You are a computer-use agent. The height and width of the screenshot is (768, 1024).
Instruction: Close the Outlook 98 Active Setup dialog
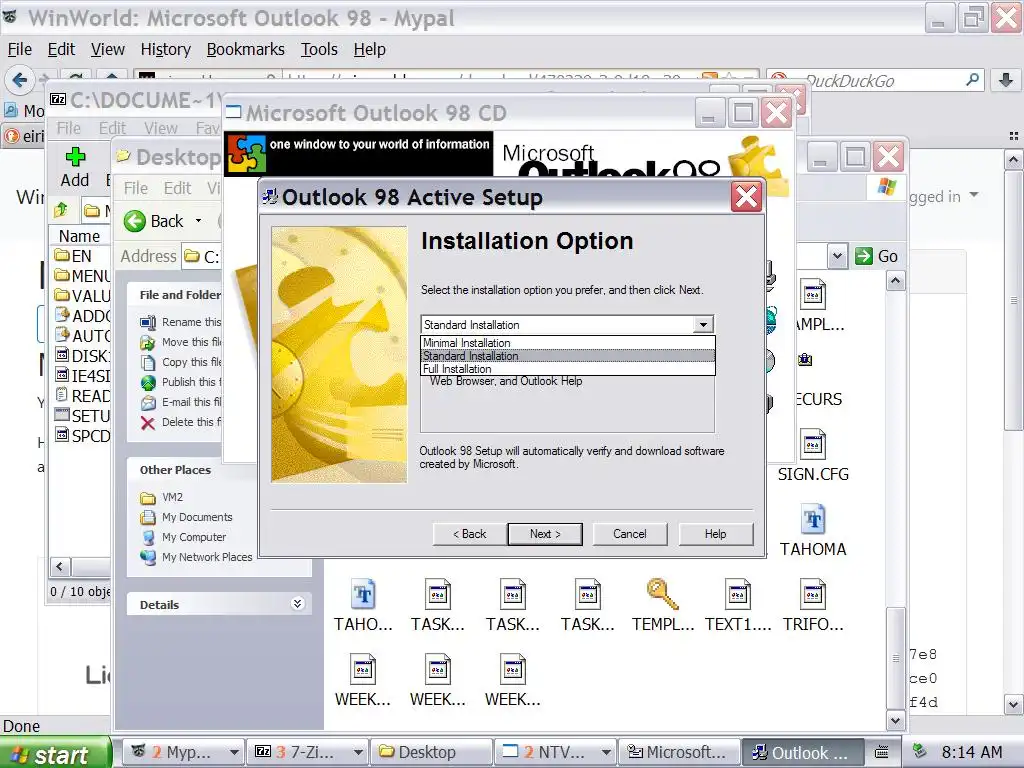pyautogui.click(x=746, y=197)
